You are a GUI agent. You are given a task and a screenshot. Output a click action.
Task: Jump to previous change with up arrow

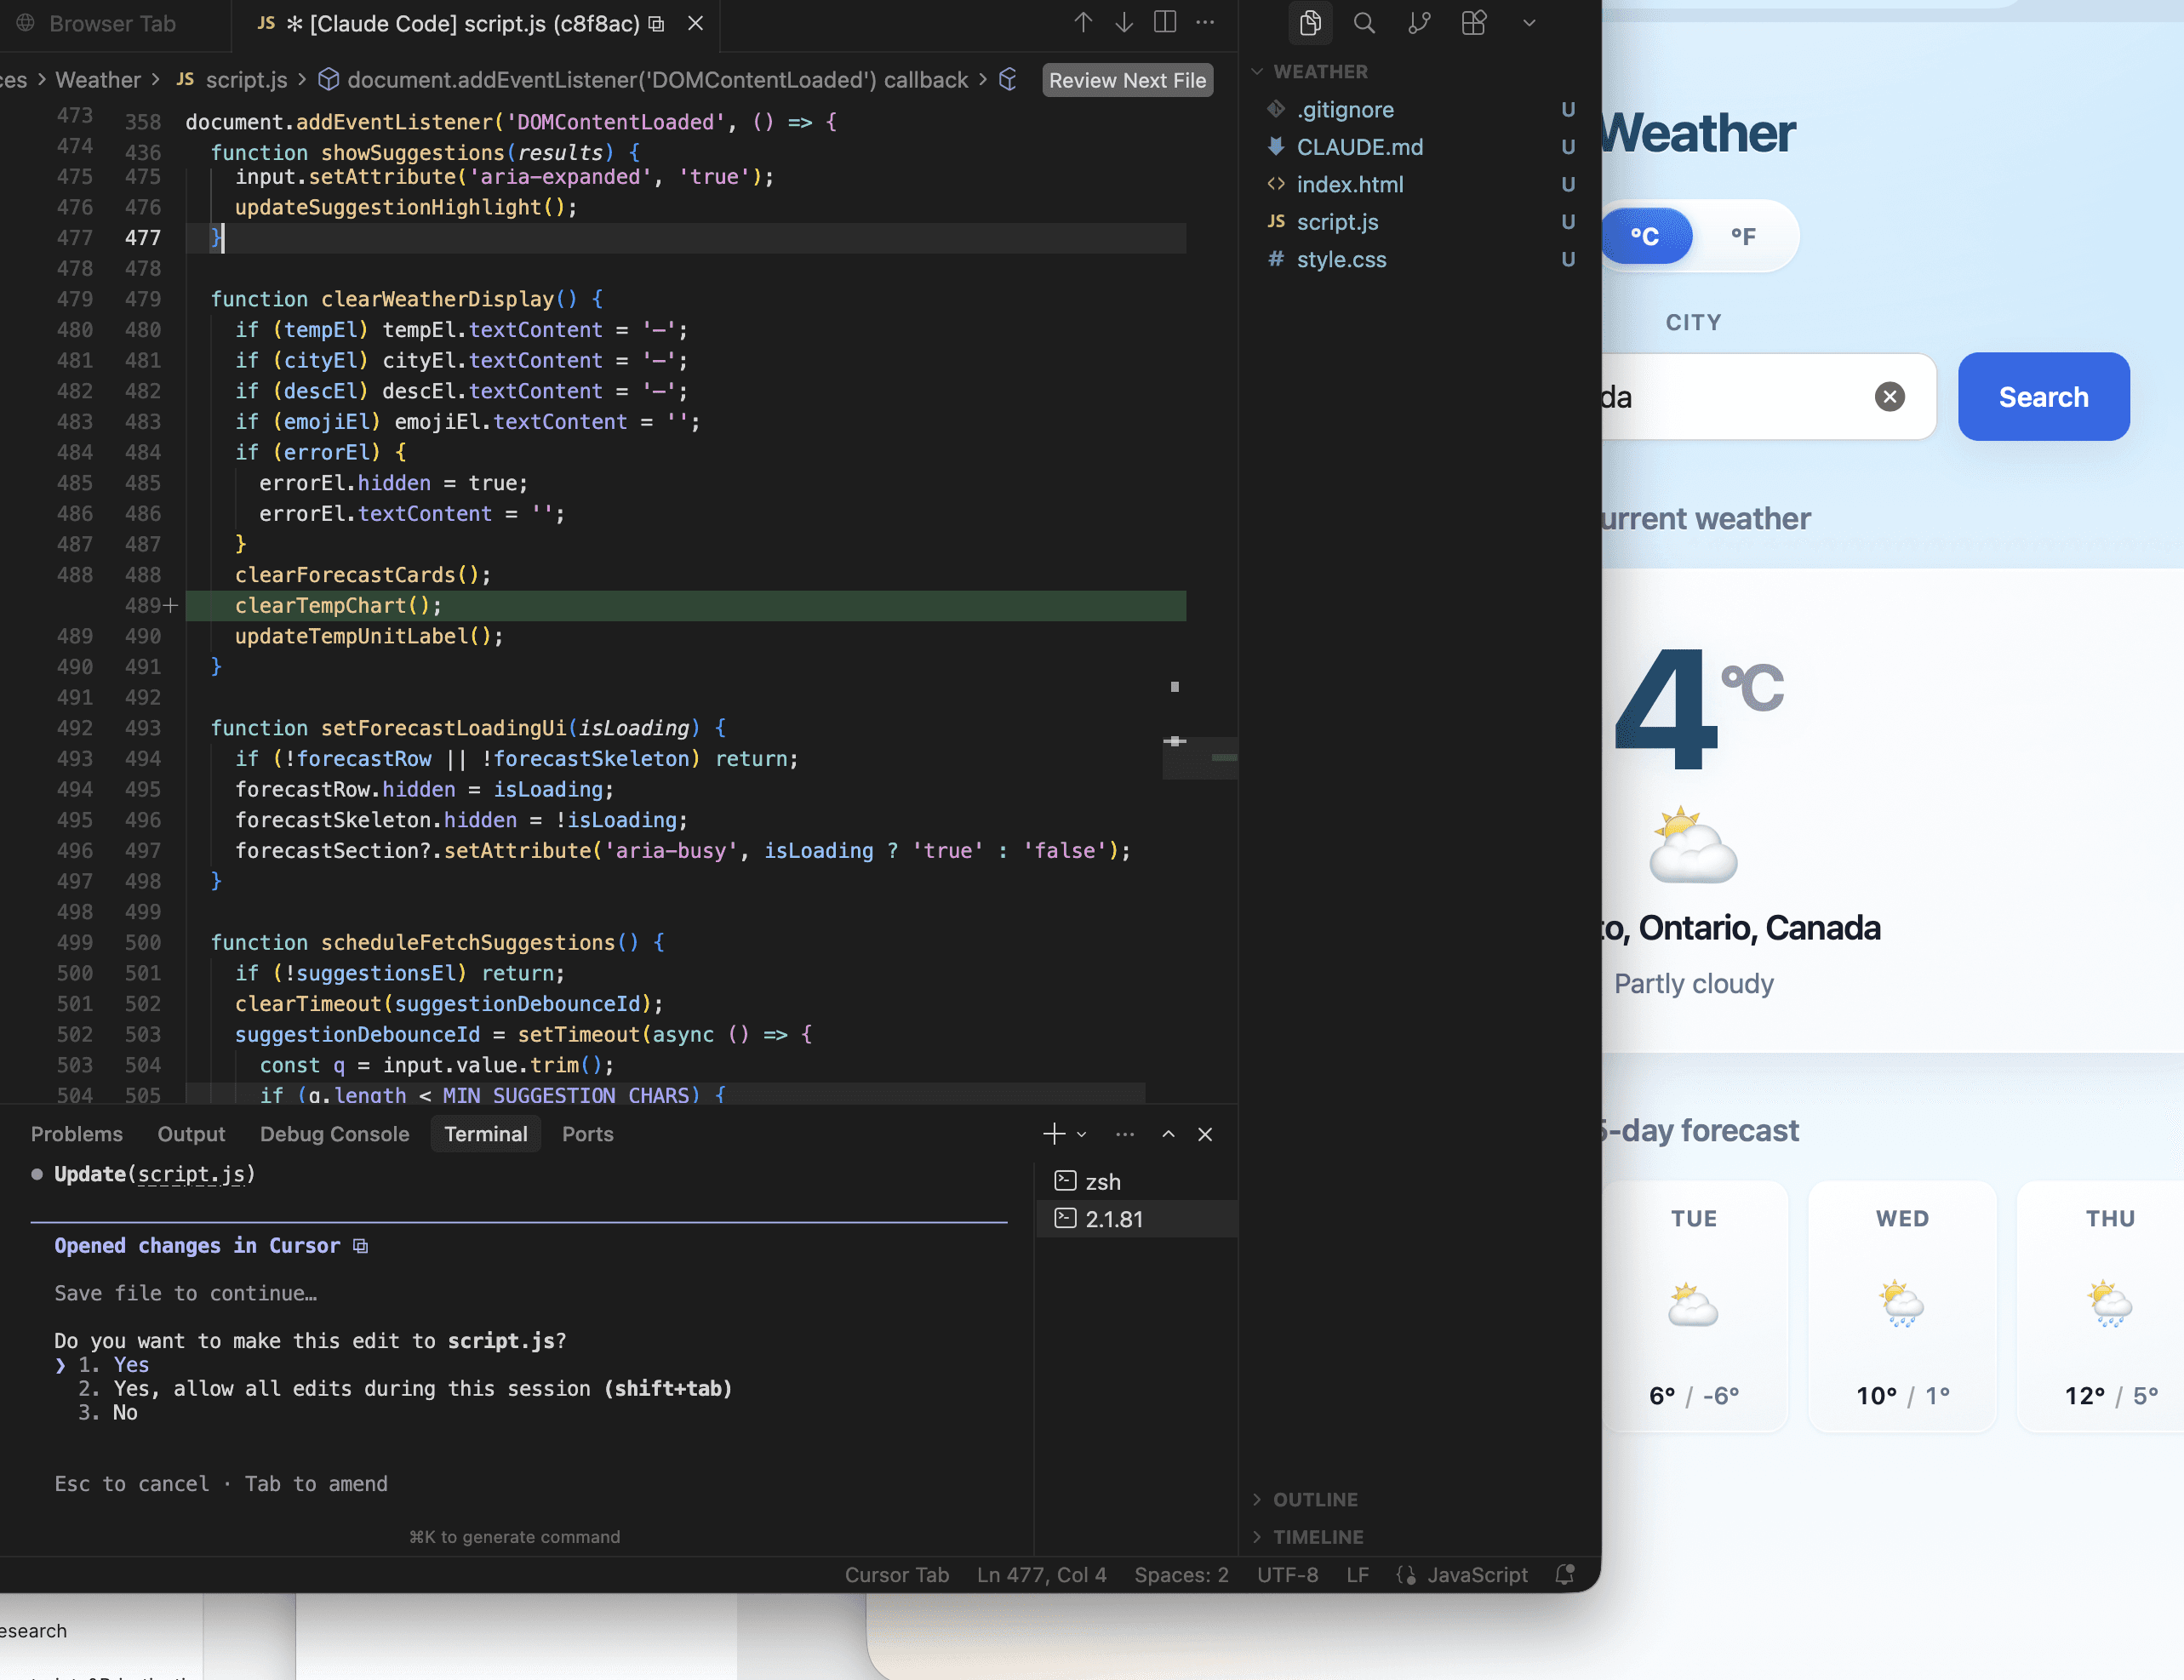pyautogui.click(x=1083, y=23)
